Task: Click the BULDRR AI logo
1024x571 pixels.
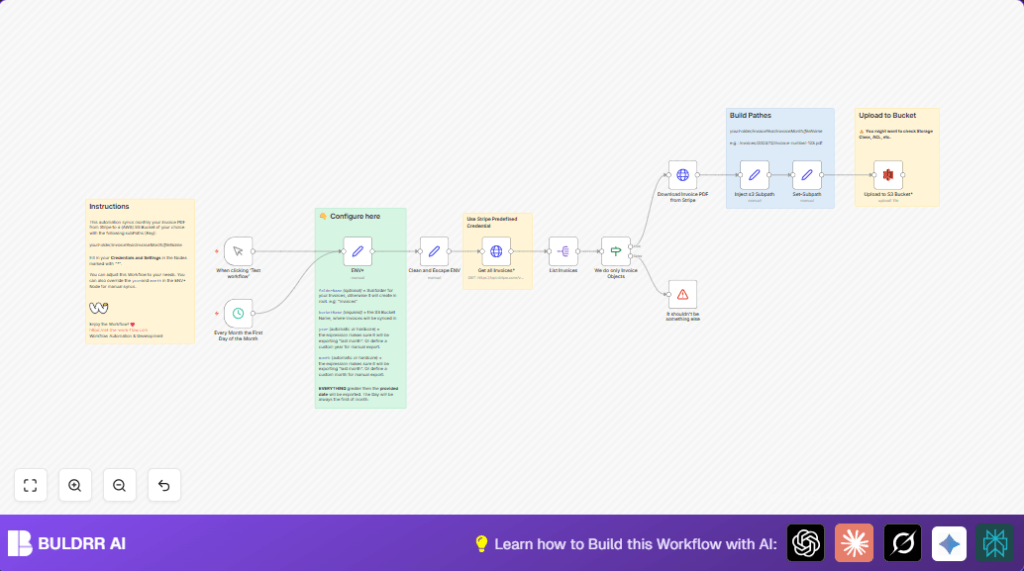Action: tap(67, 543)
